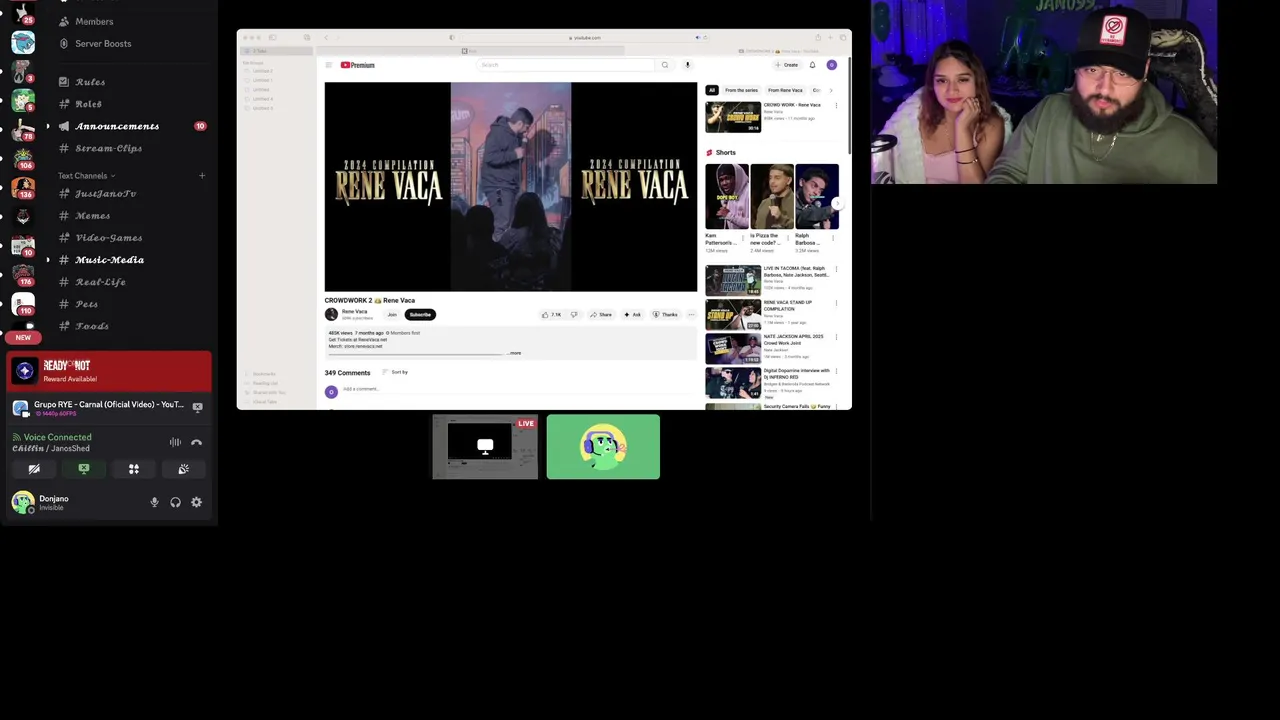
Task: Expand description with ...more
Action: click(514, 353)
